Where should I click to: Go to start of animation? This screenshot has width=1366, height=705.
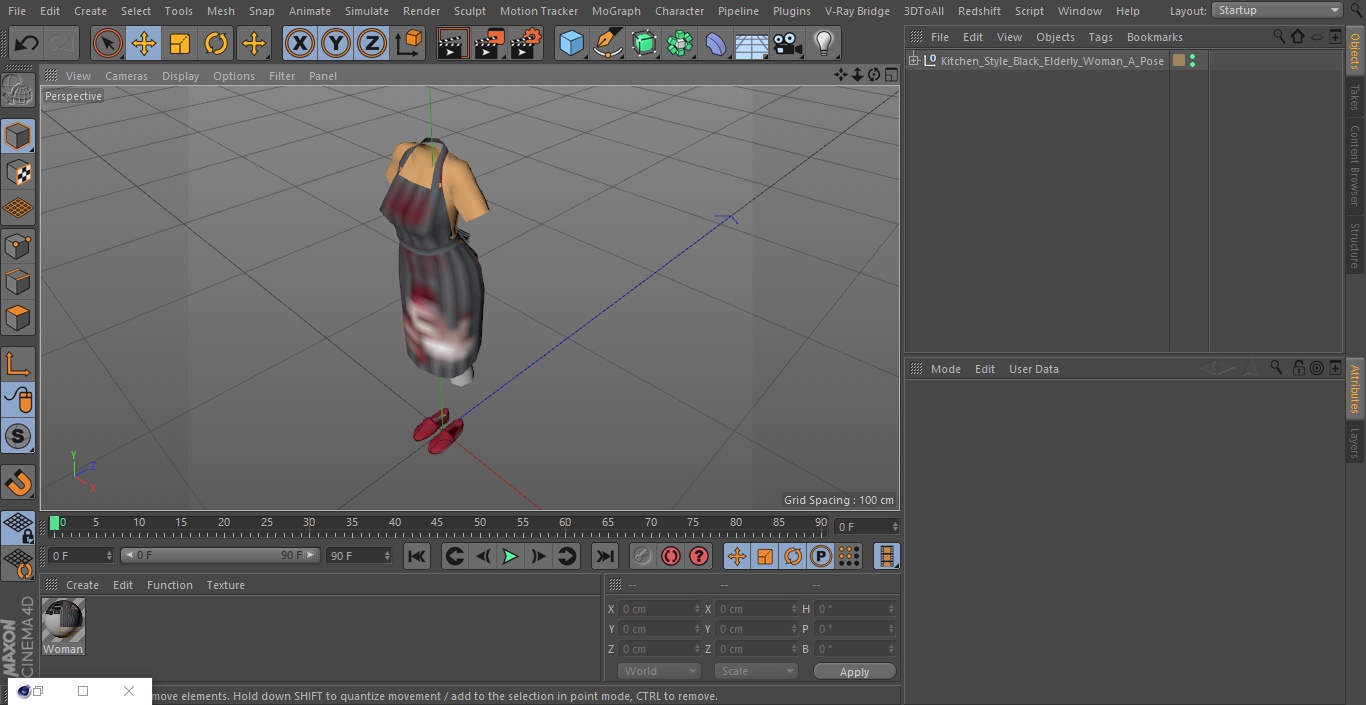click(417, 556)
